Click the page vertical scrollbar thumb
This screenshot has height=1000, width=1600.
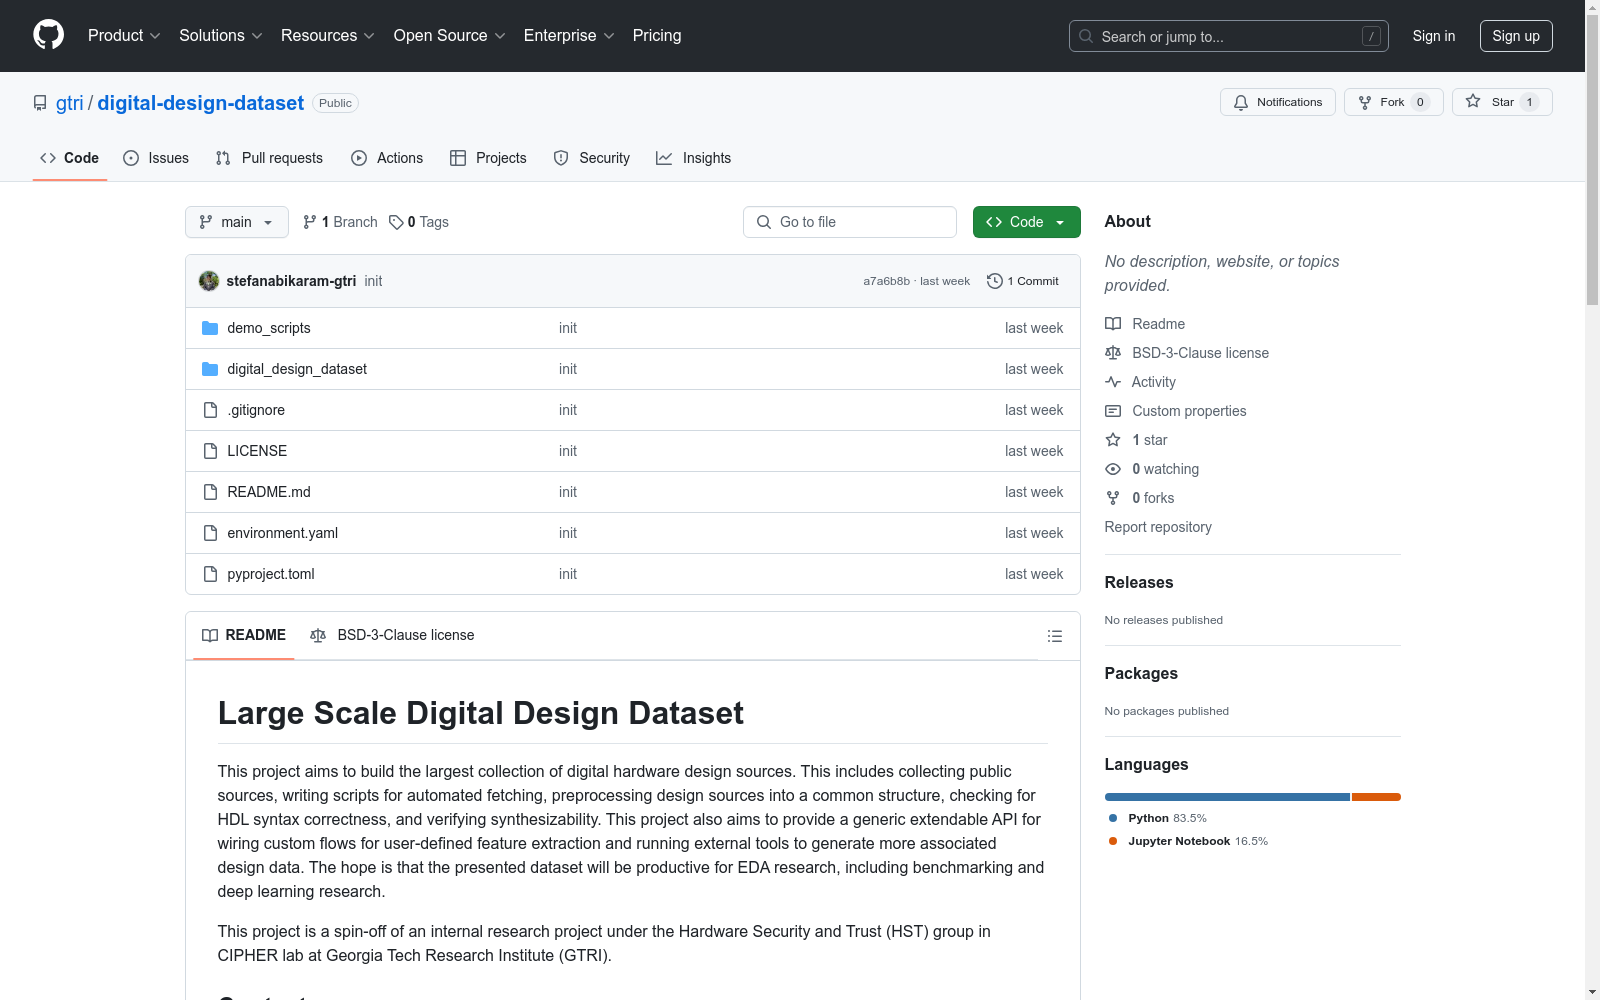(1592, 160)
